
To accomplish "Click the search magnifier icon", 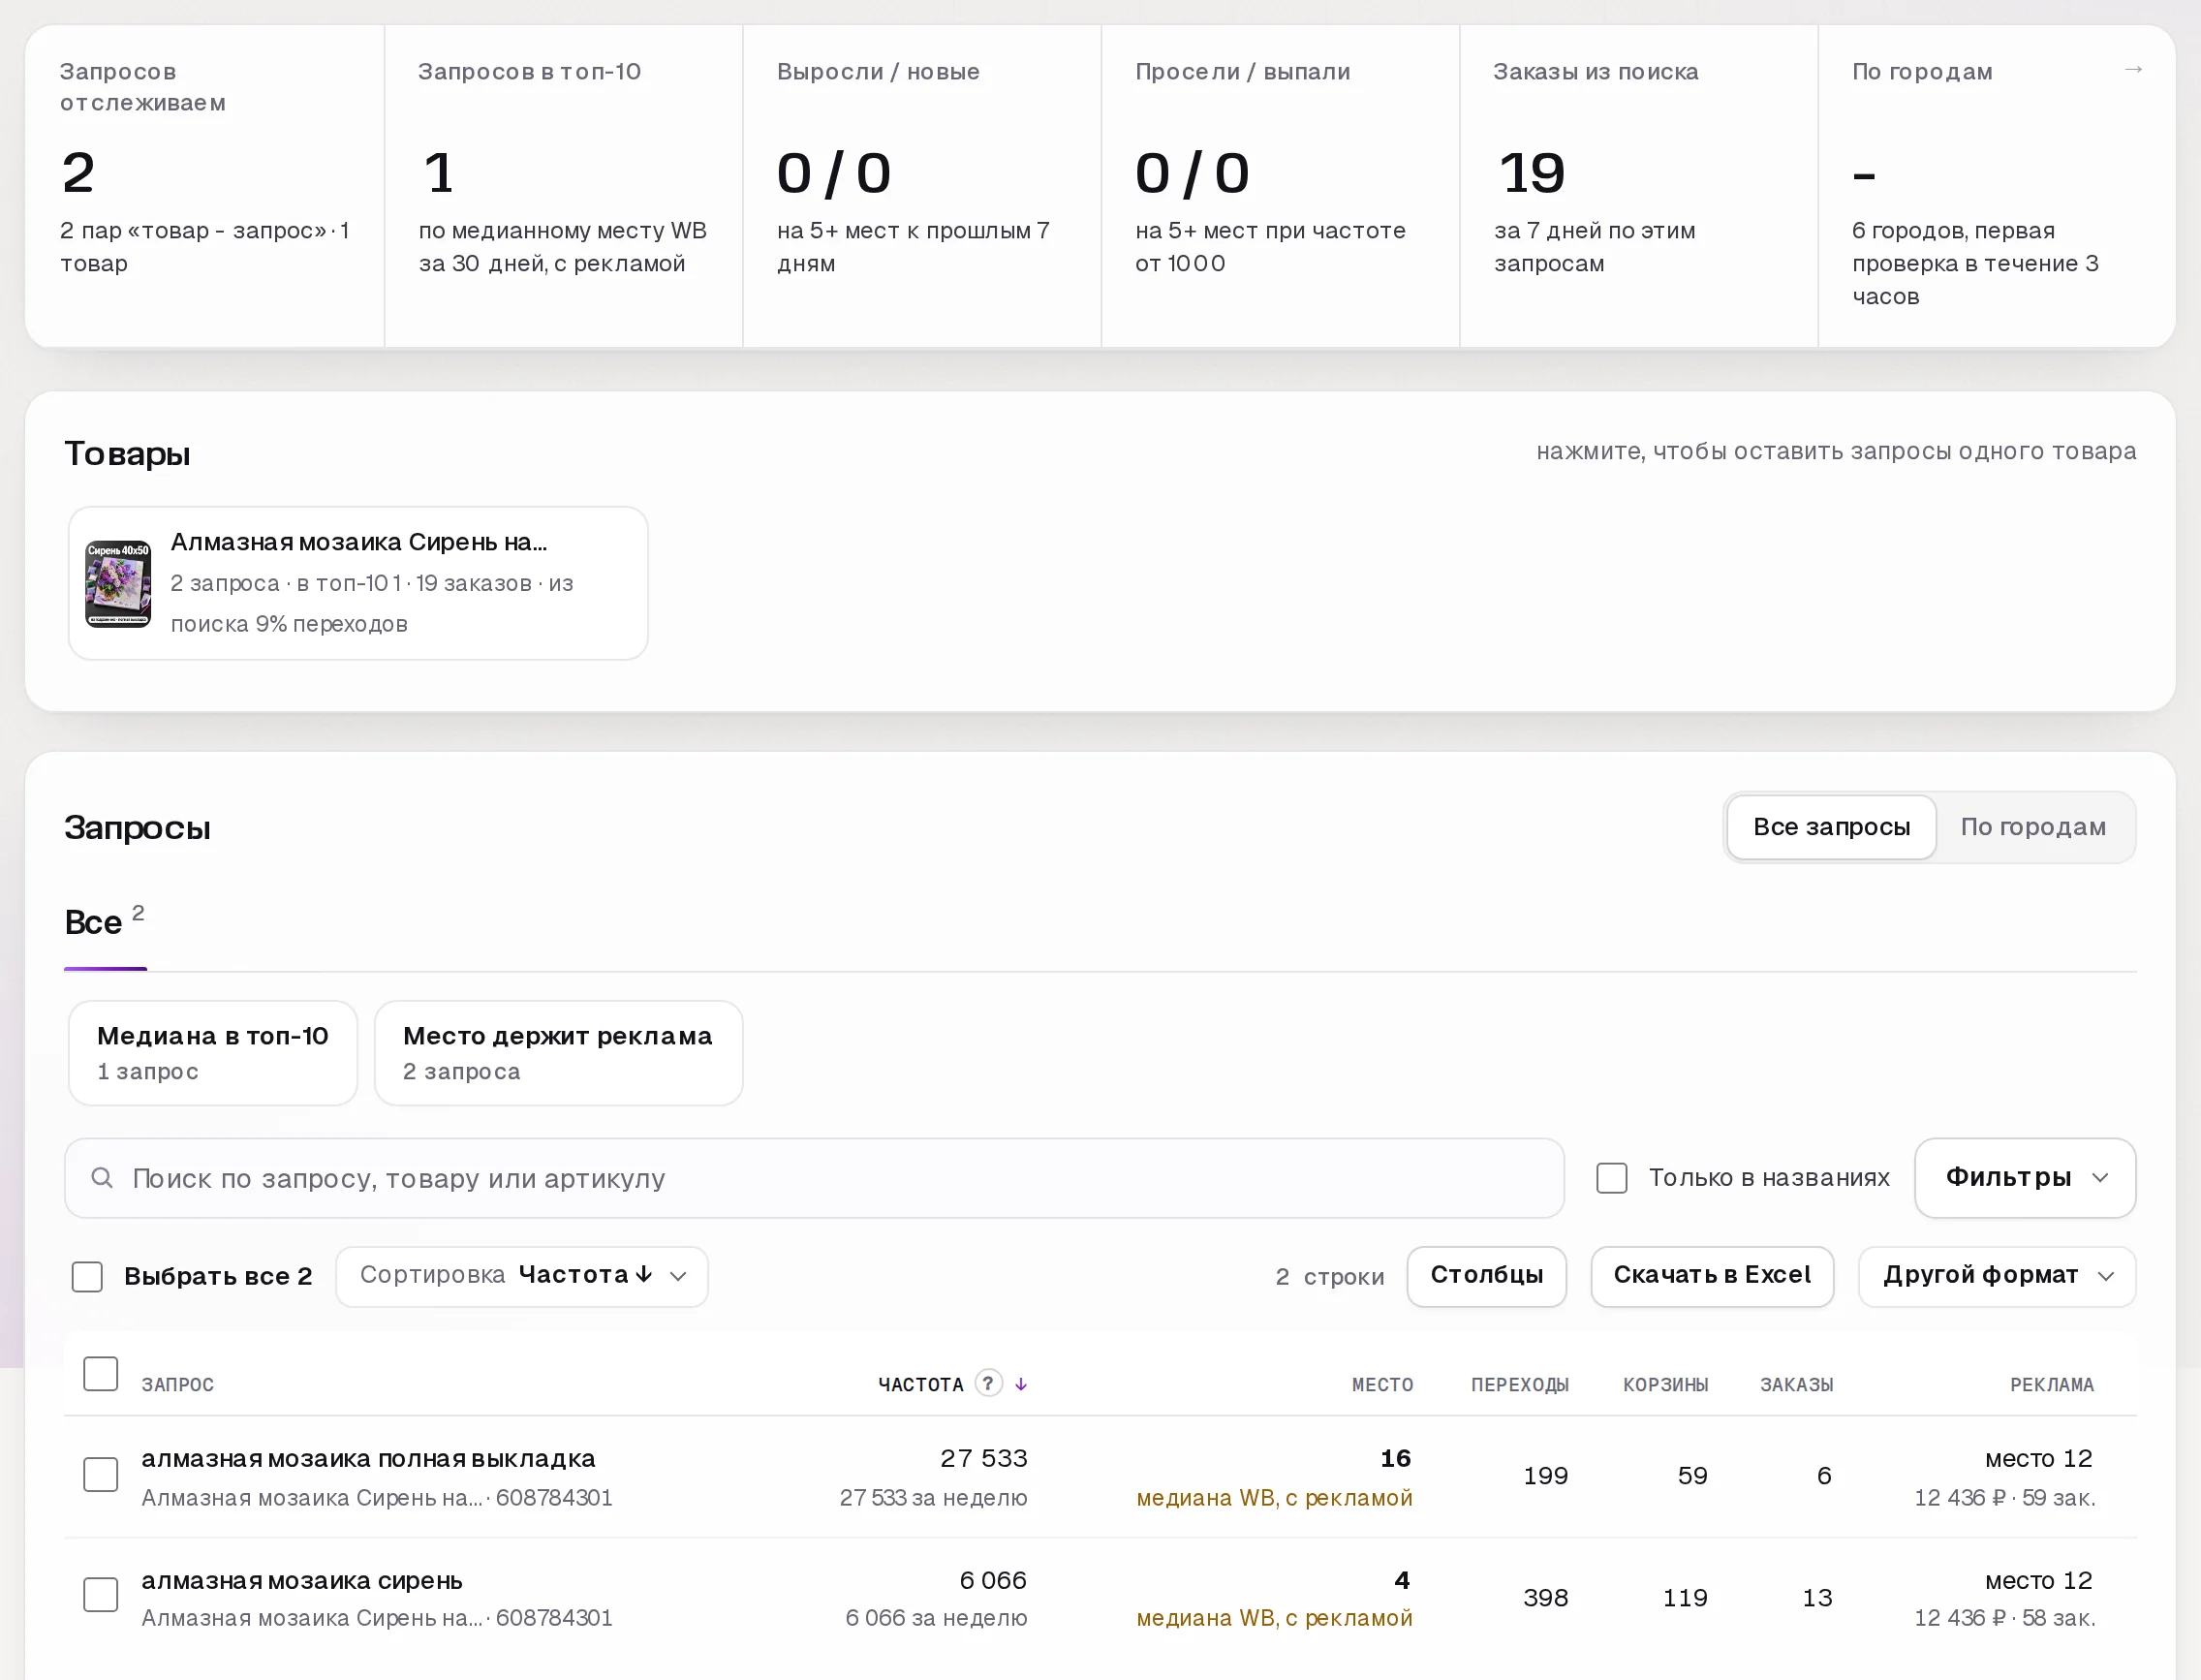I will click(x=102, y=1178).
